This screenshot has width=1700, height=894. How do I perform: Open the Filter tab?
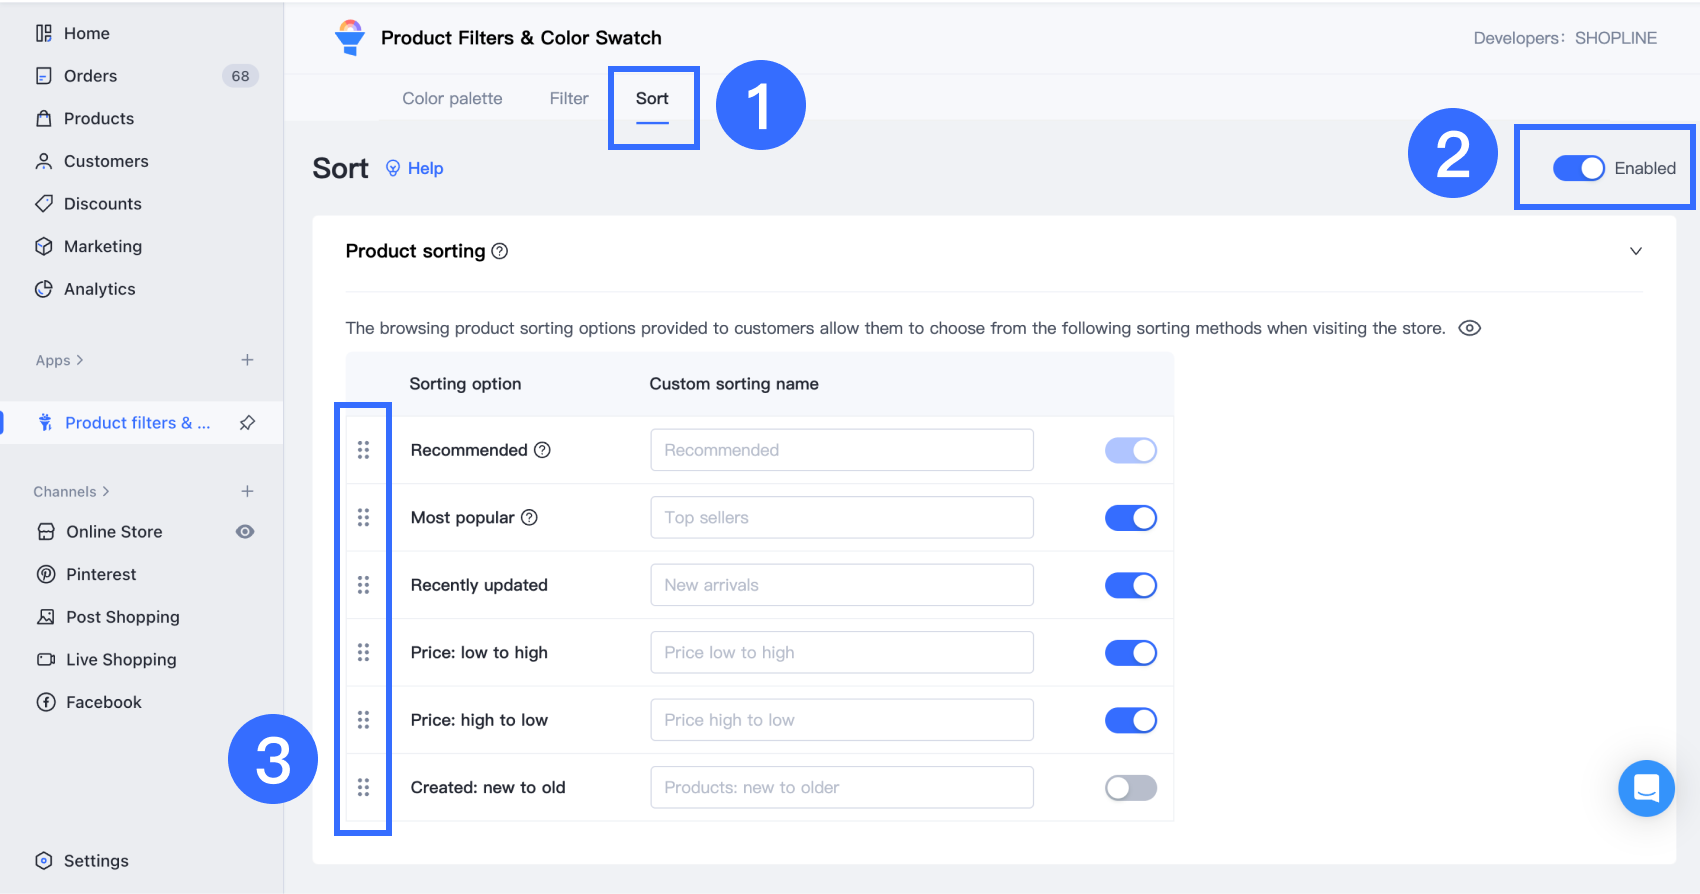[x=568, y=98]
